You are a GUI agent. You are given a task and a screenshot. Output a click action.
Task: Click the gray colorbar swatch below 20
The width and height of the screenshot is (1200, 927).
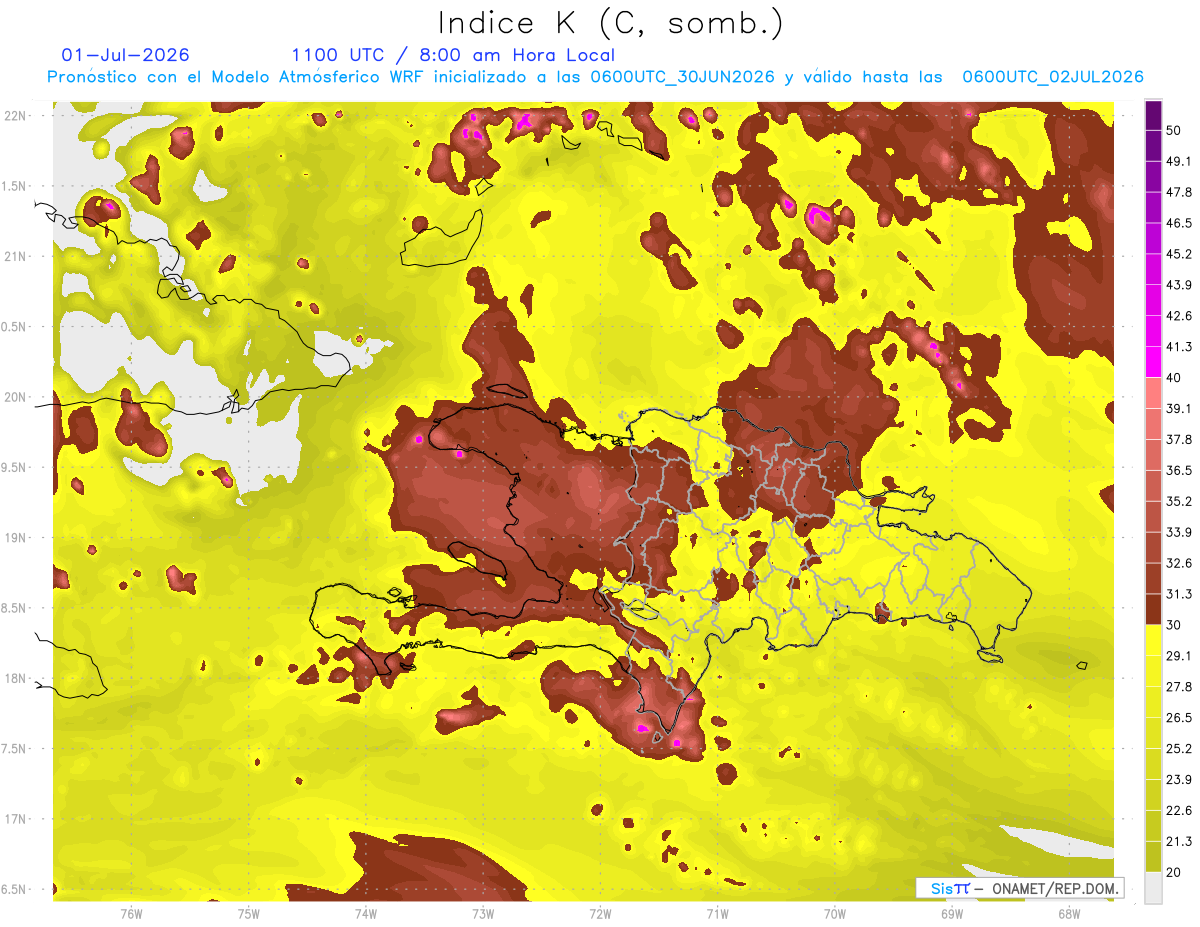click(x=1153, y=888)
